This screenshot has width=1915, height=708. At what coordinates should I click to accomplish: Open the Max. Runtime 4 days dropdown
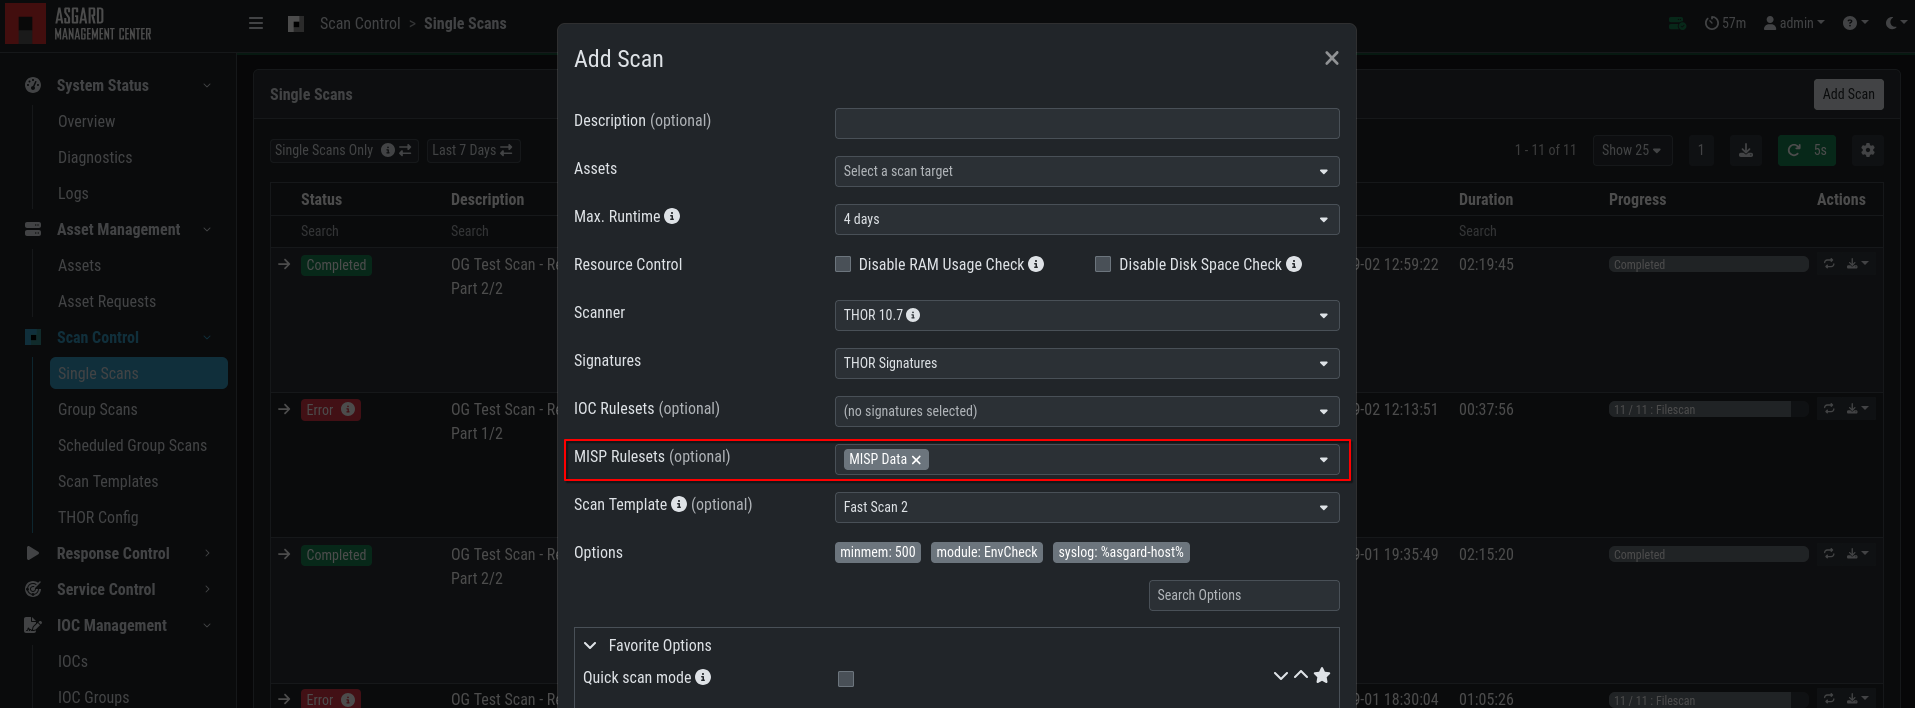pyautogui.click(x=1087, y=219)
